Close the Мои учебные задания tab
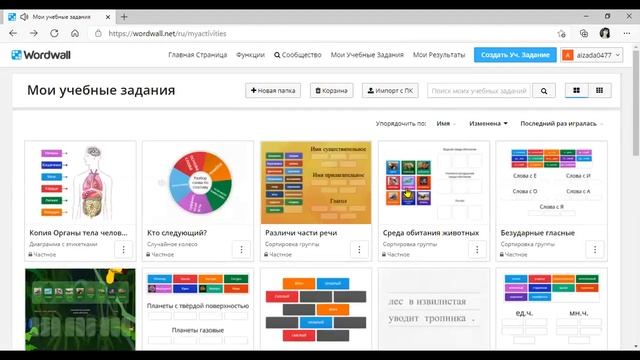The height and width of the screenshot is (360, 640). pyautogui.click(x=108, y=17)
